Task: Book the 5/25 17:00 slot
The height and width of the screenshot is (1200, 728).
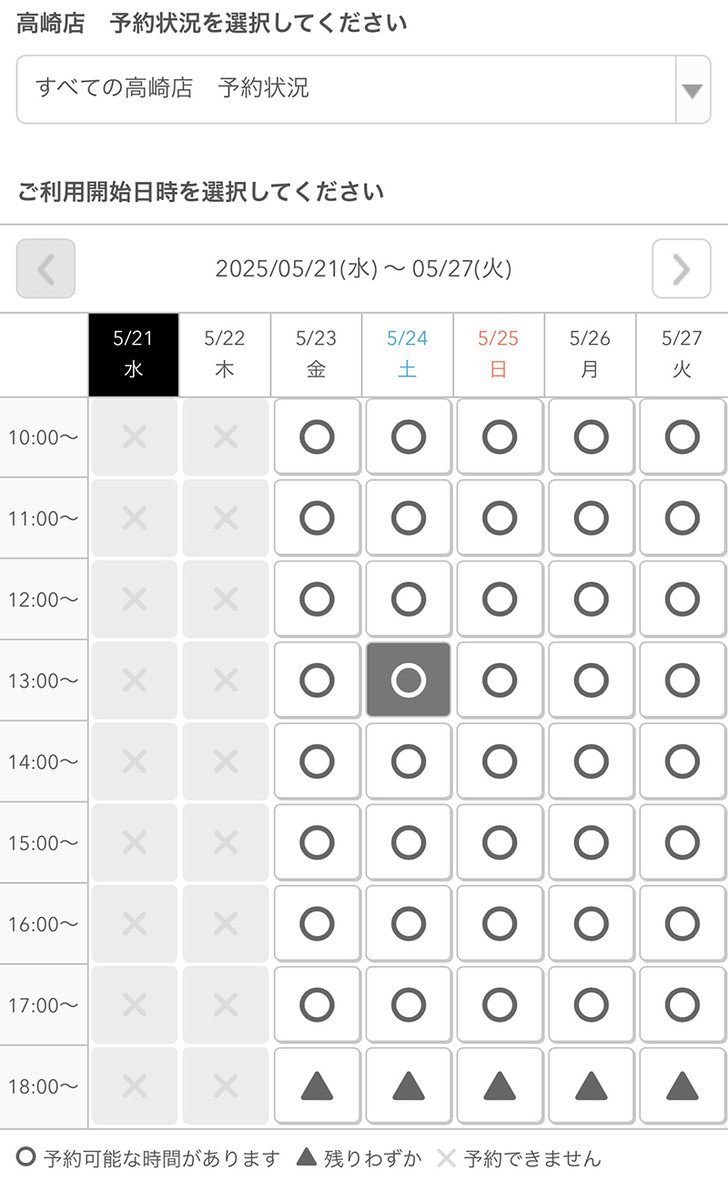Action: (x=500, y=1004)
